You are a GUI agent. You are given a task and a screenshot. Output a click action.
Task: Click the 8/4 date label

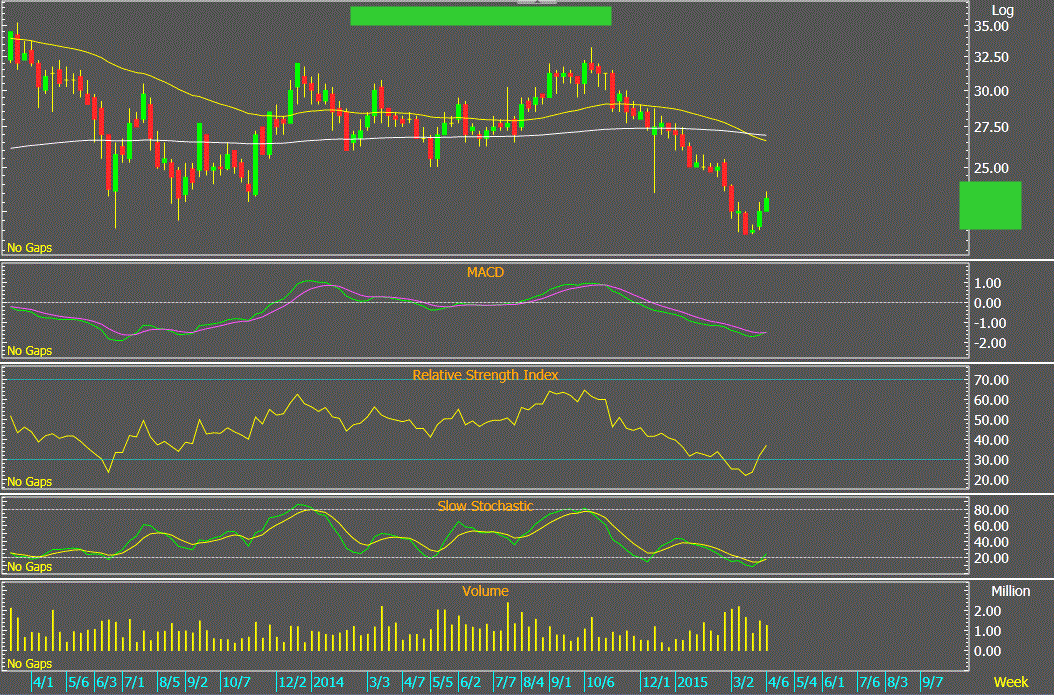[534, 683]
